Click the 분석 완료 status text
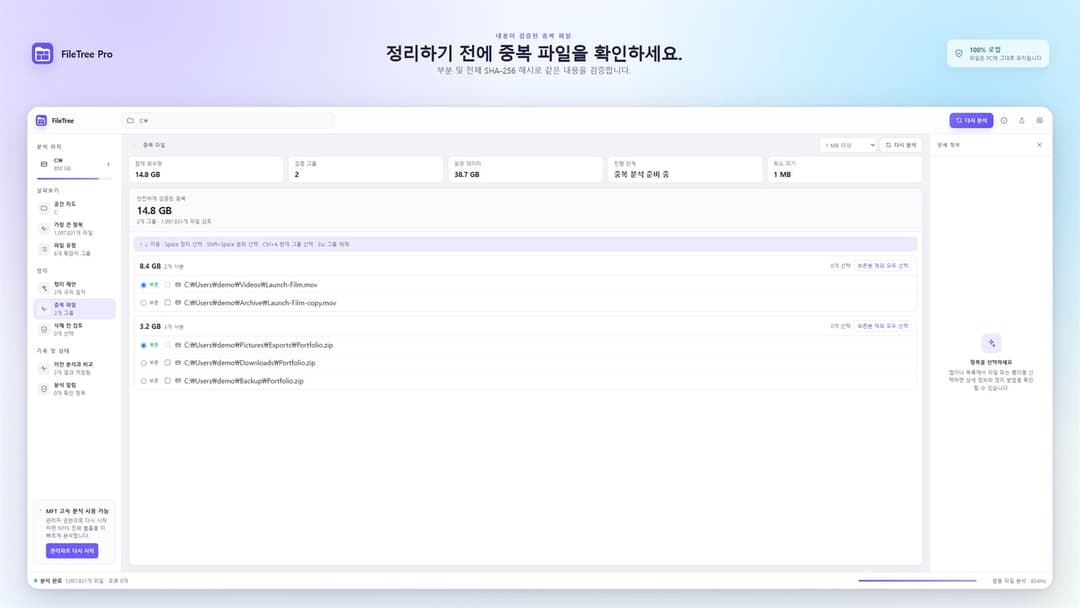This screenshot has height=608, width=1080. coord(50,580)
